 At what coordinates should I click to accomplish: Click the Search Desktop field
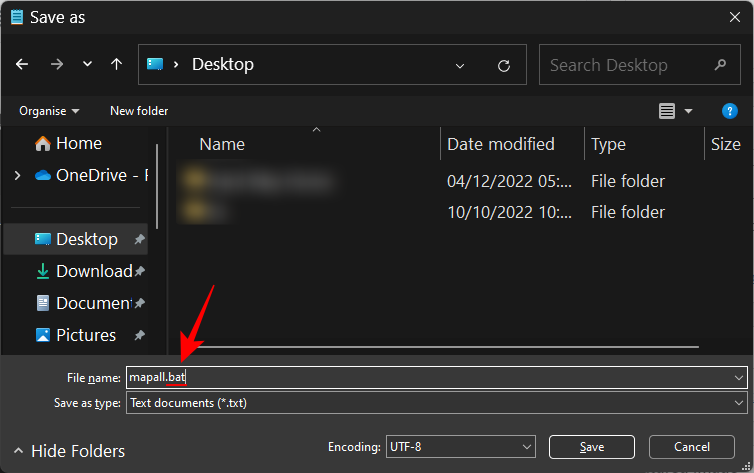(x=640, y=64)
